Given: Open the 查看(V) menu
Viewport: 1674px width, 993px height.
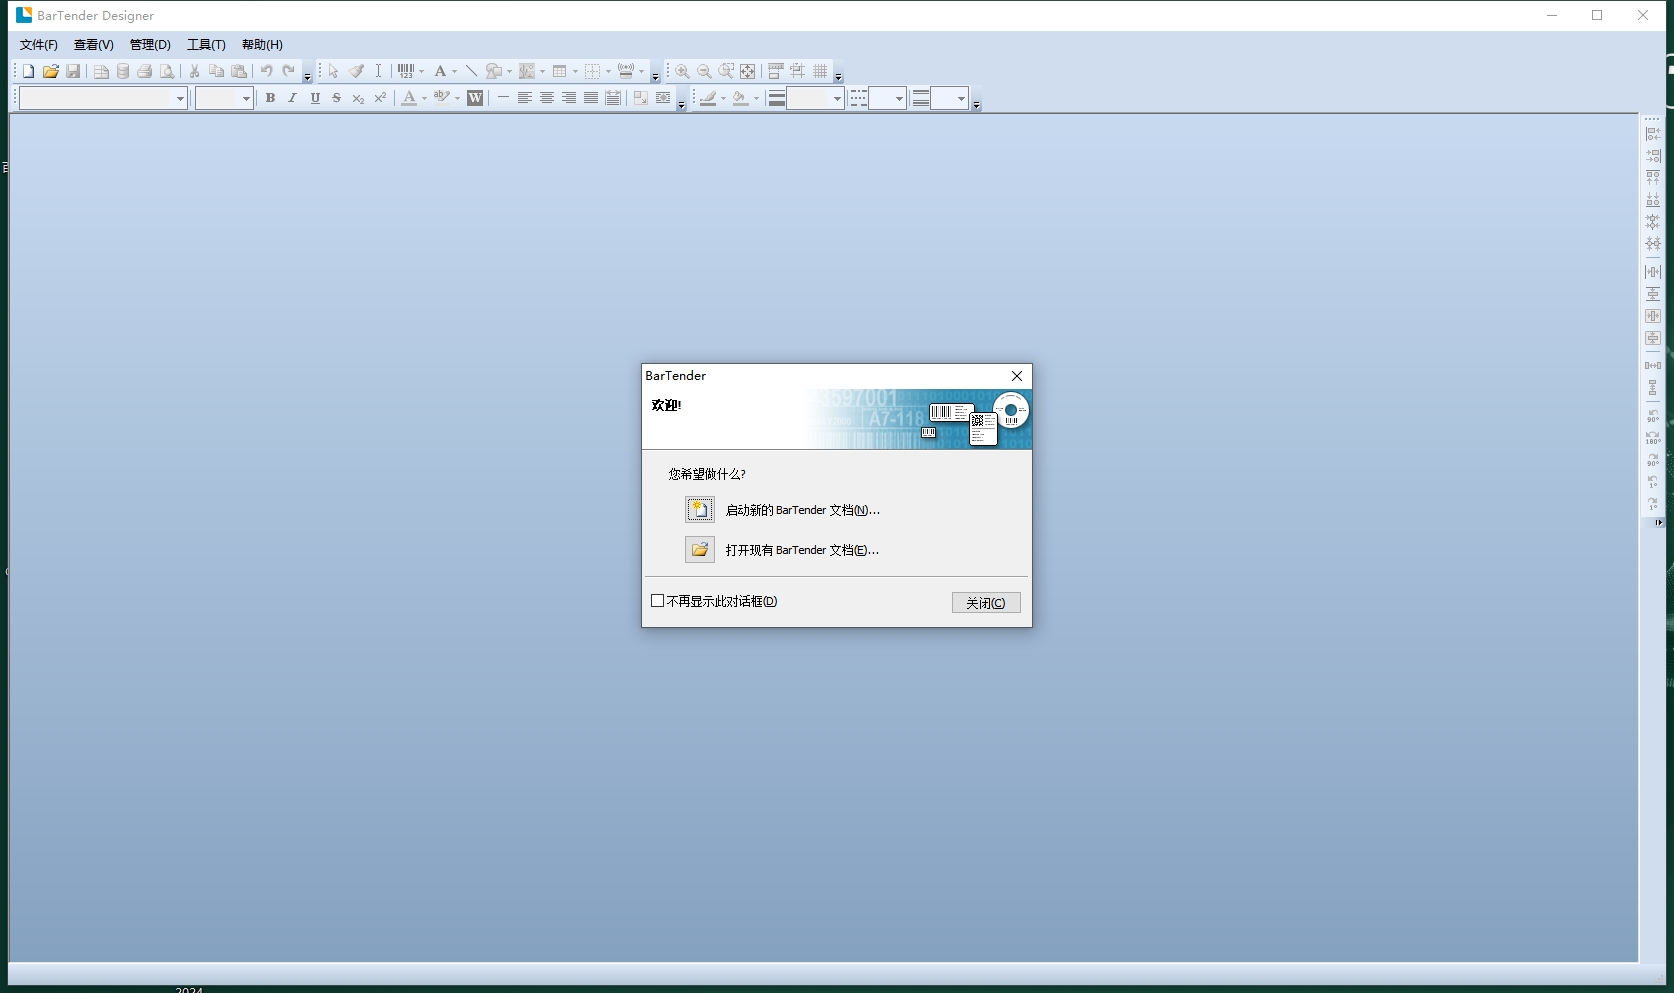Looking at the screenshot, I should (x=94, y=45).
